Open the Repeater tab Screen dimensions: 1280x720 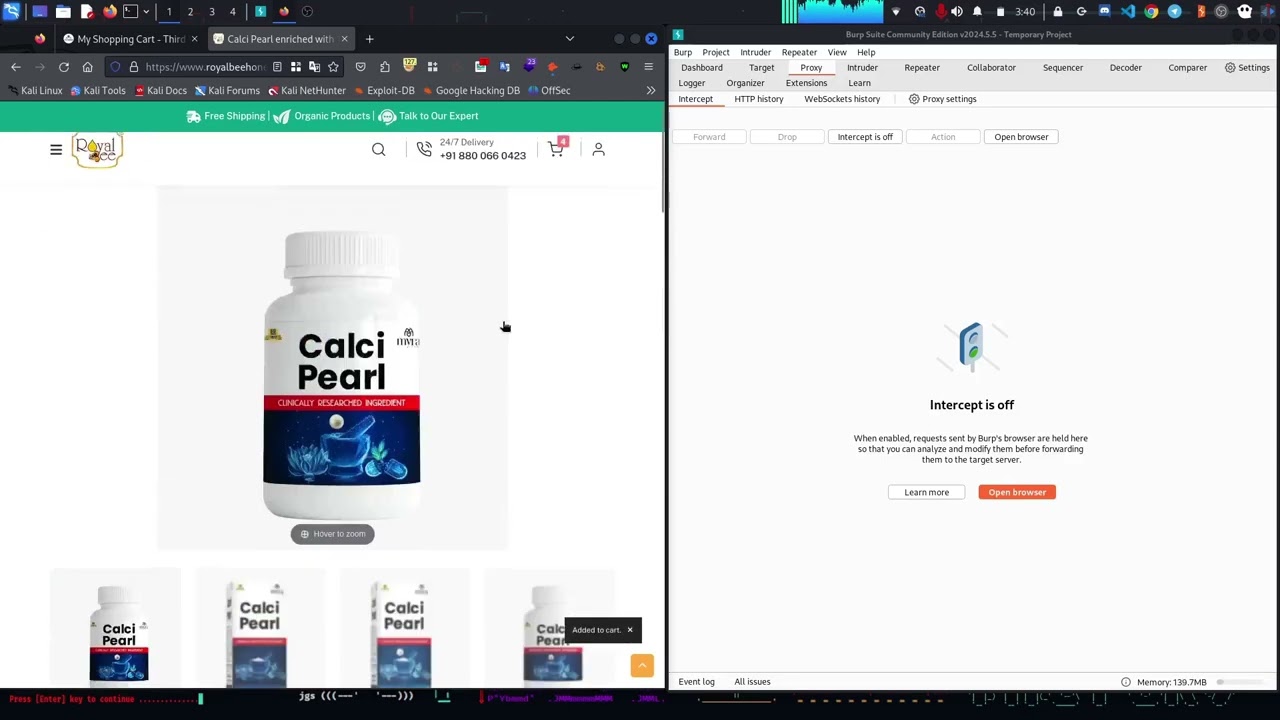click(x=922, y=68)
